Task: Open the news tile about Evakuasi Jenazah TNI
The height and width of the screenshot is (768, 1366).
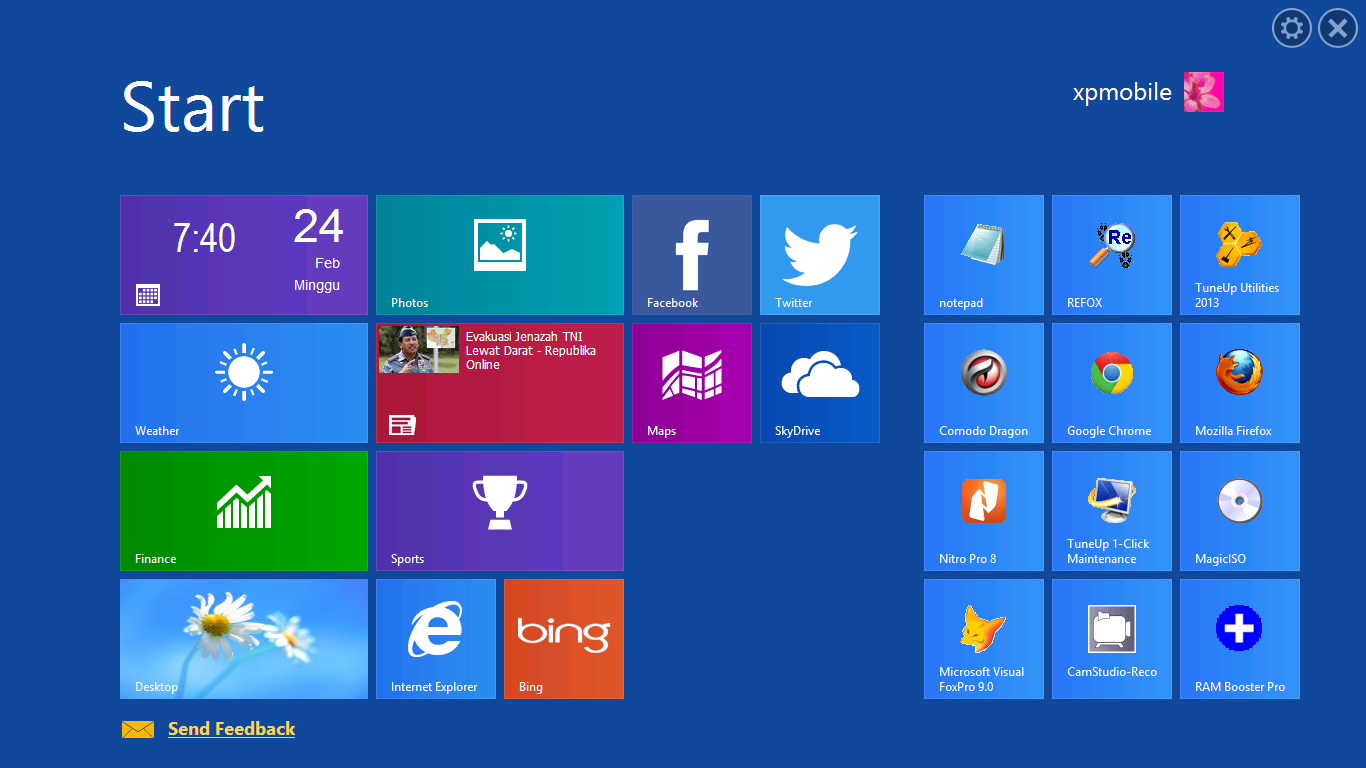Action: tap(500, 383)
